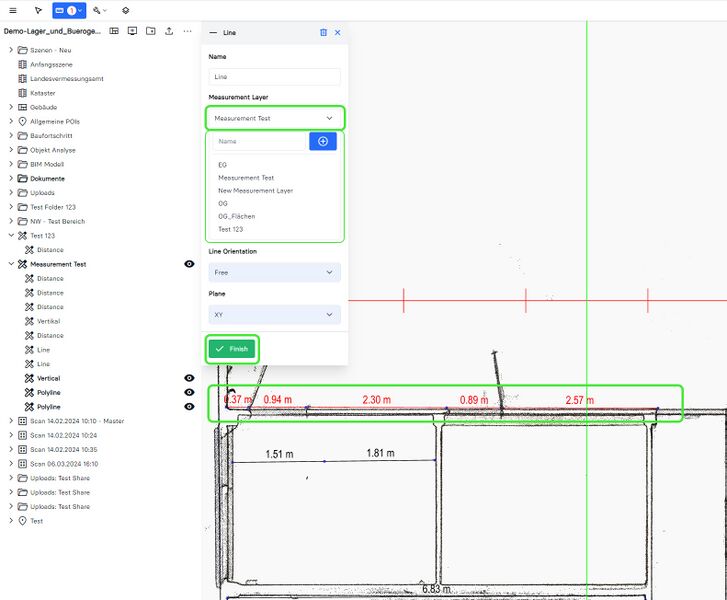This screenshot has height=600, width=727.
Task: Open the three-dot more options menu
Action: point(187,31)
